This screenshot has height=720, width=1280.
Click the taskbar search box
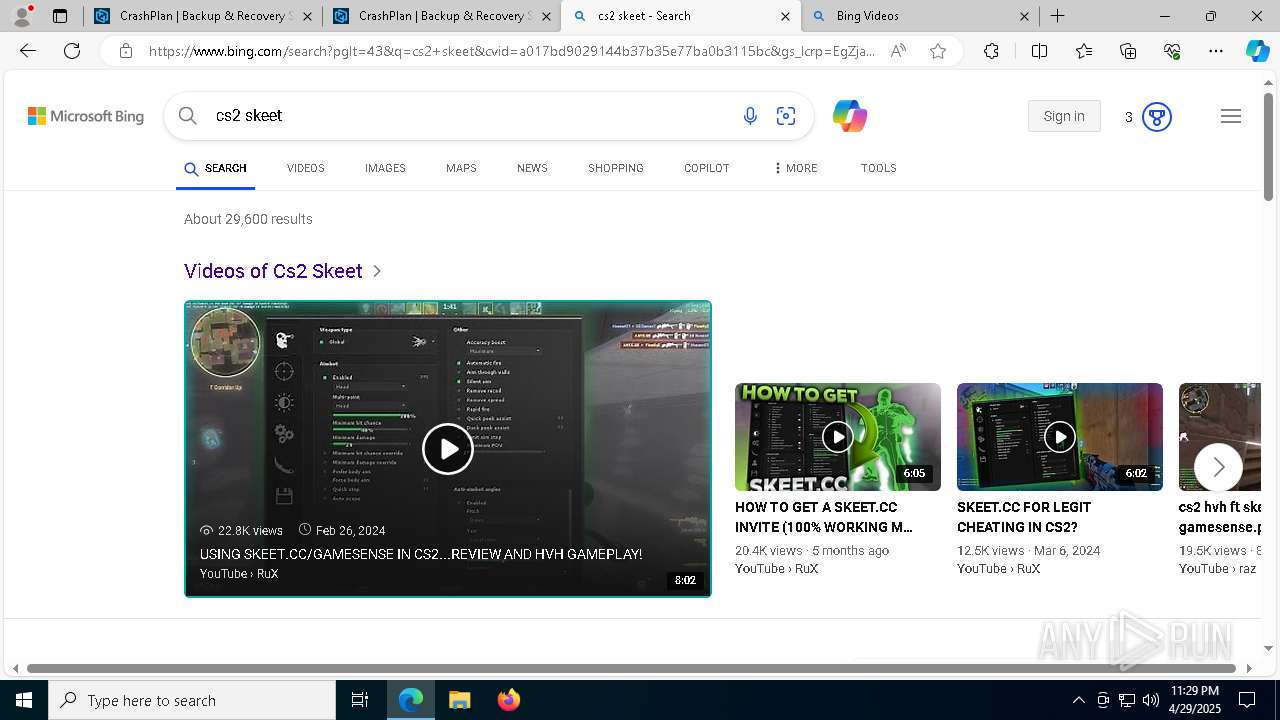pos(192,700)
